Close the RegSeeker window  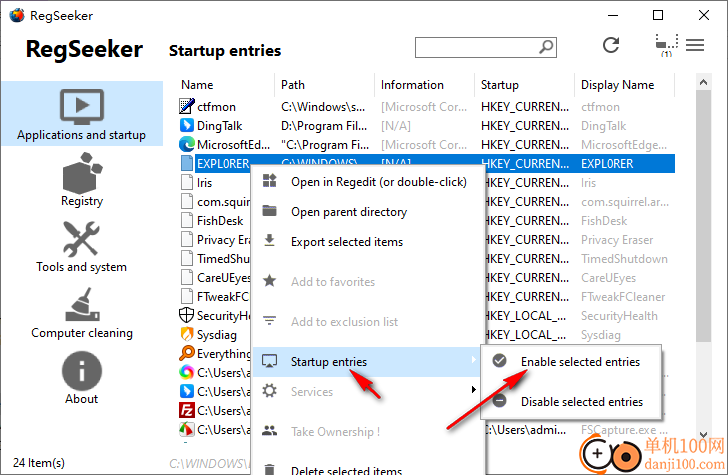point(704,15)
